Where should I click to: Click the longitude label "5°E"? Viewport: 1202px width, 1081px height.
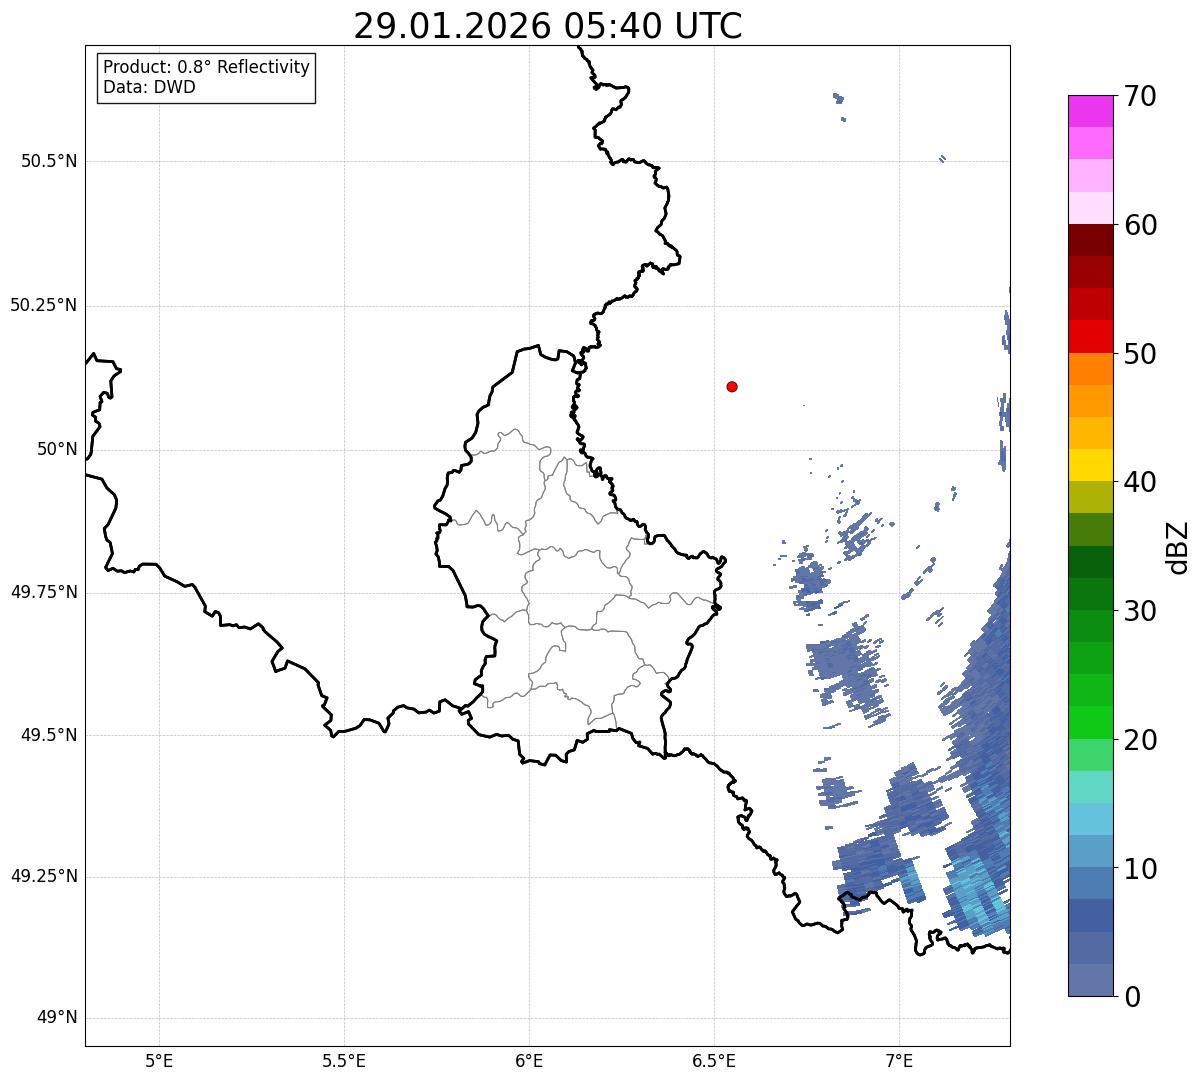159,1061
